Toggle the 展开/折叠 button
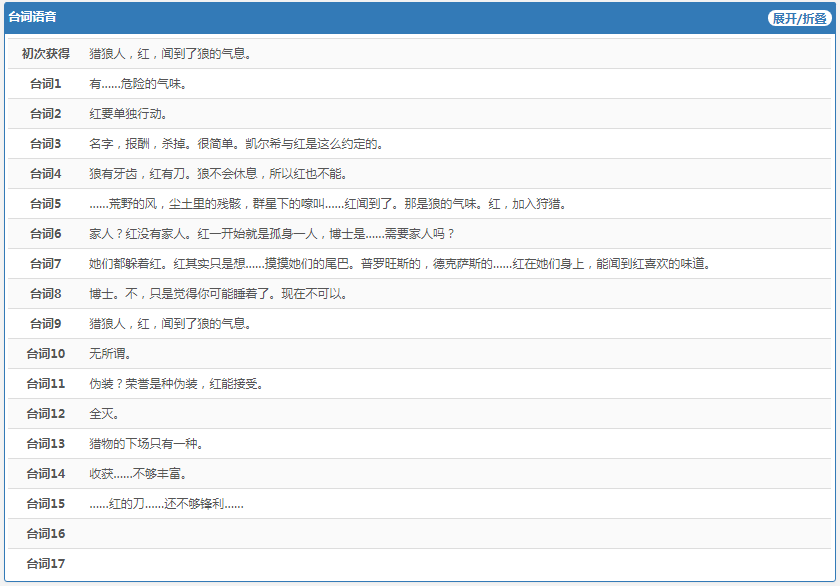The height and width of the screenshot is (586, 840). [x=799, y=18]
